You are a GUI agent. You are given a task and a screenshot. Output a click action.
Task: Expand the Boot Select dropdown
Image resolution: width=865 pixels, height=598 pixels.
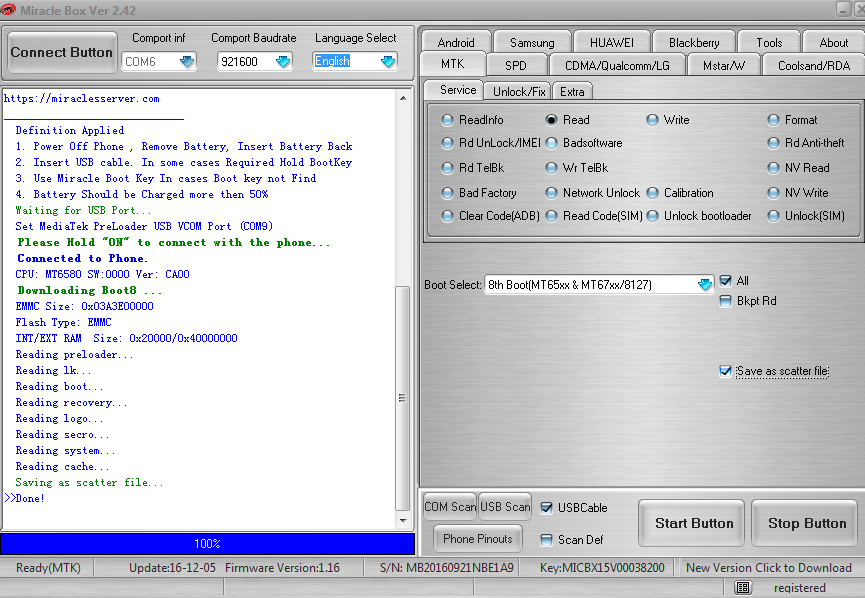(x=704, y=285)
